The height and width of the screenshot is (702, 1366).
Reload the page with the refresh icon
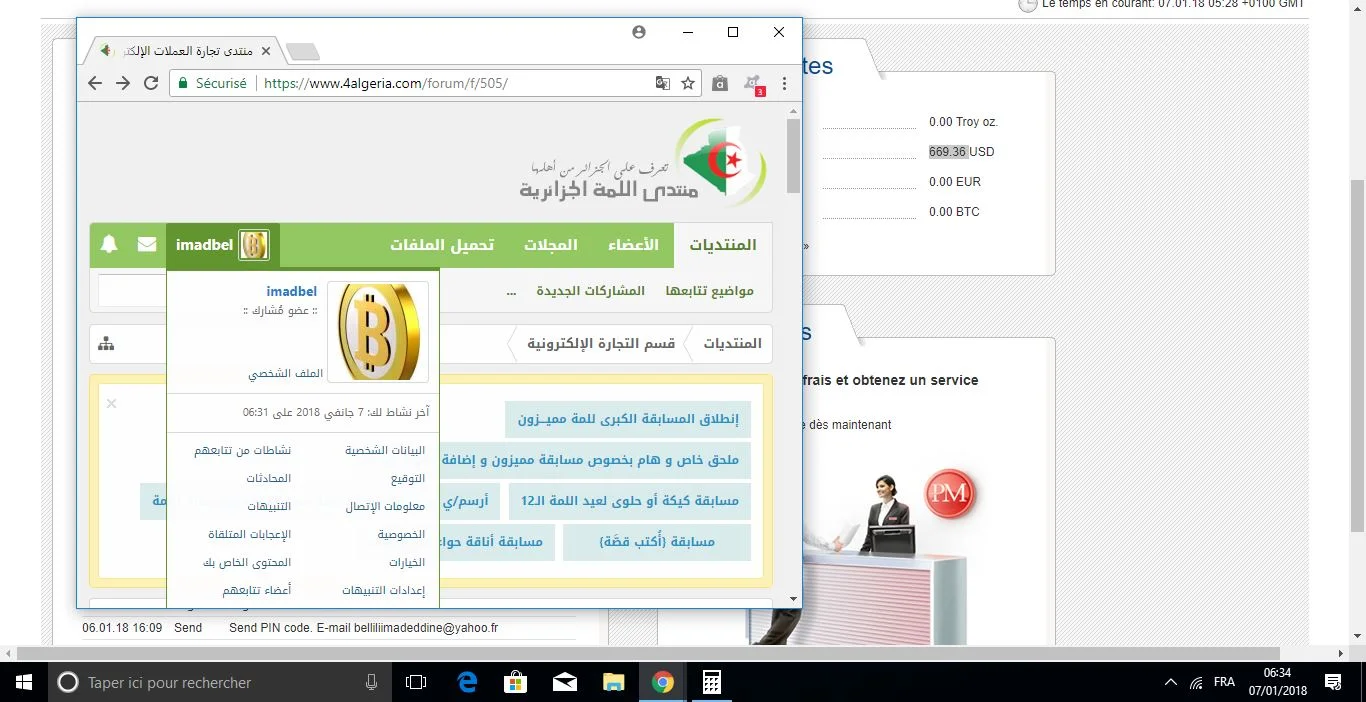[151, 83]
